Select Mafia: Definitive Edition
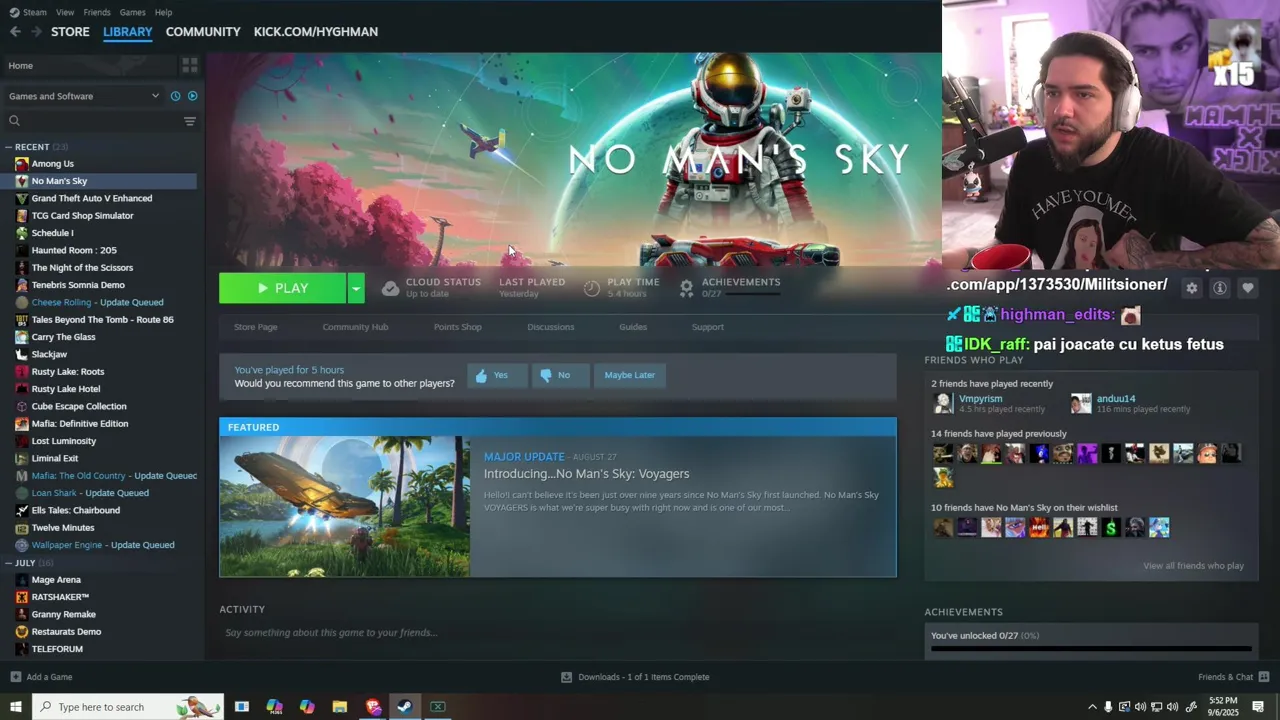 coord(80,424)
